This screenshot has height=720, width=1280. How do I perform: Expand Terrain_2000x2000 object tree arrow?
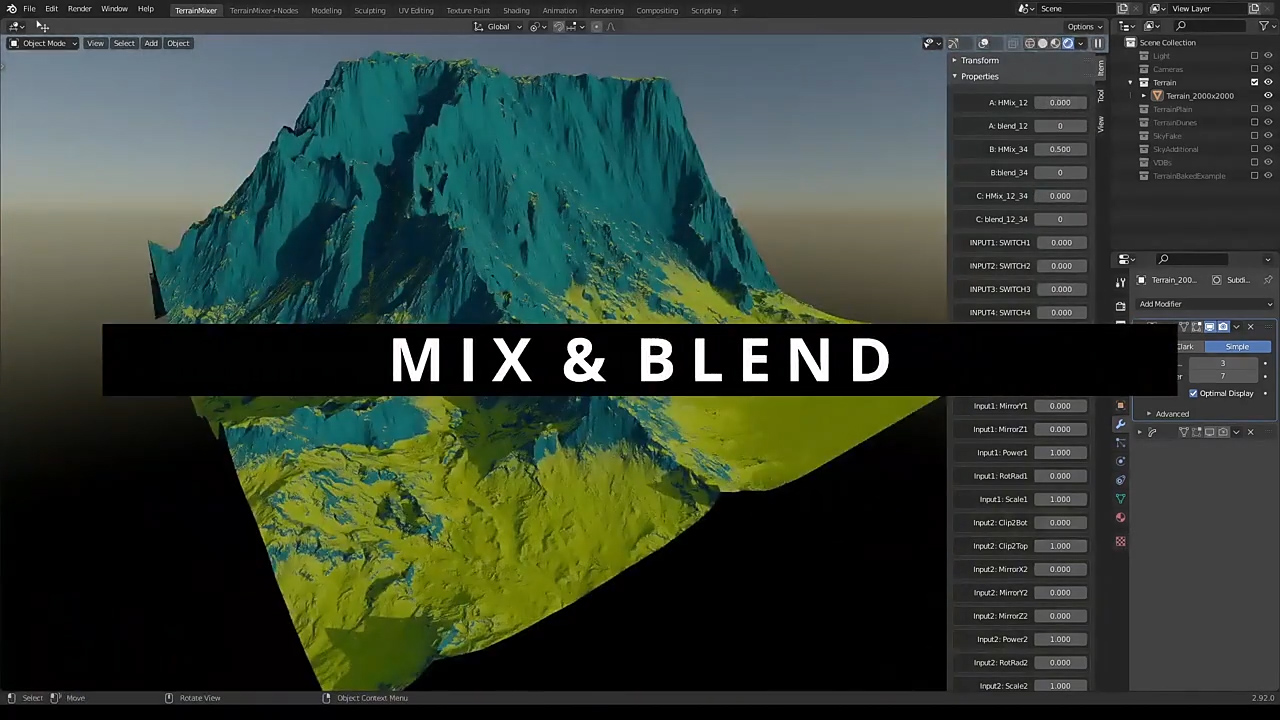(x=1145, y=96)
